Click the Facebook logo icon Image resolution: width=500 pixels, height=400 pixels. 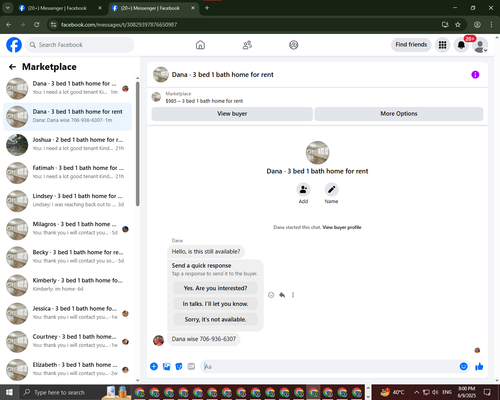coord(14,45)
